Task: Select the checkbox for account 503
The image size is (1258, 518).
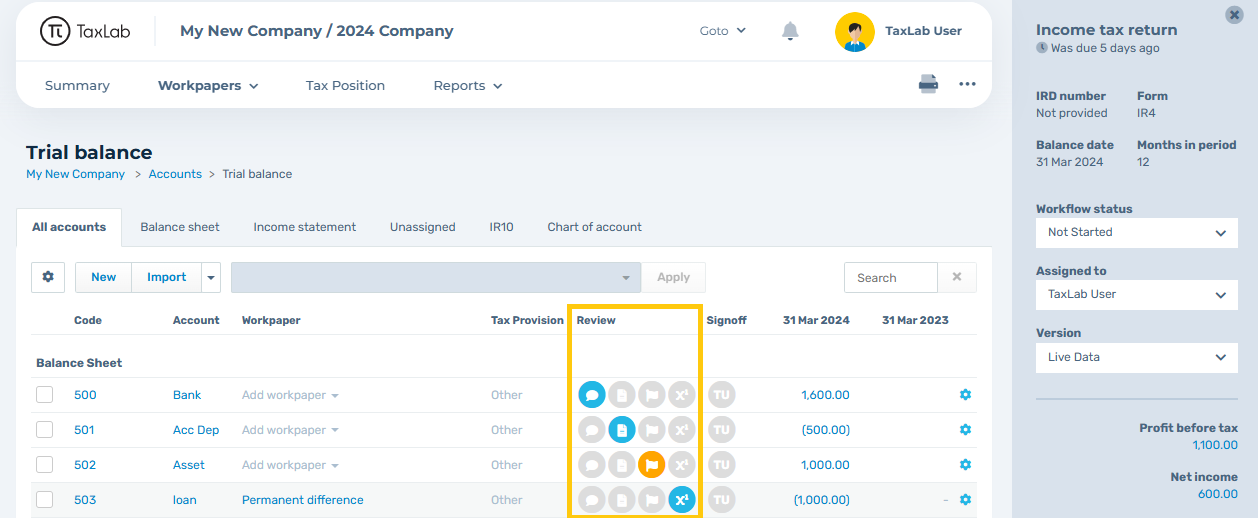Action: (45, 500)
